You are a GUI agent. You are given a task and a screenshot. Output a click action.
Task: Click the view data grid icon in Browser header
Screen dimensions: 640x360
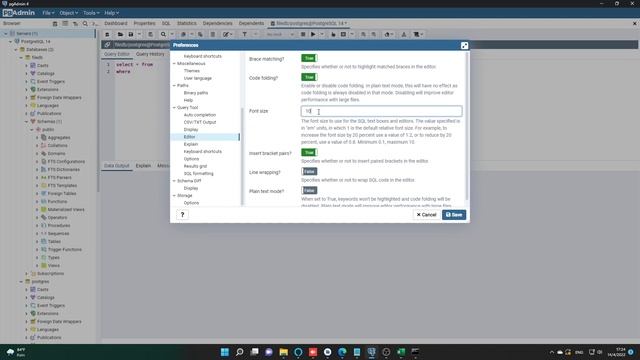pyautogui.click(x=65, y=24)
